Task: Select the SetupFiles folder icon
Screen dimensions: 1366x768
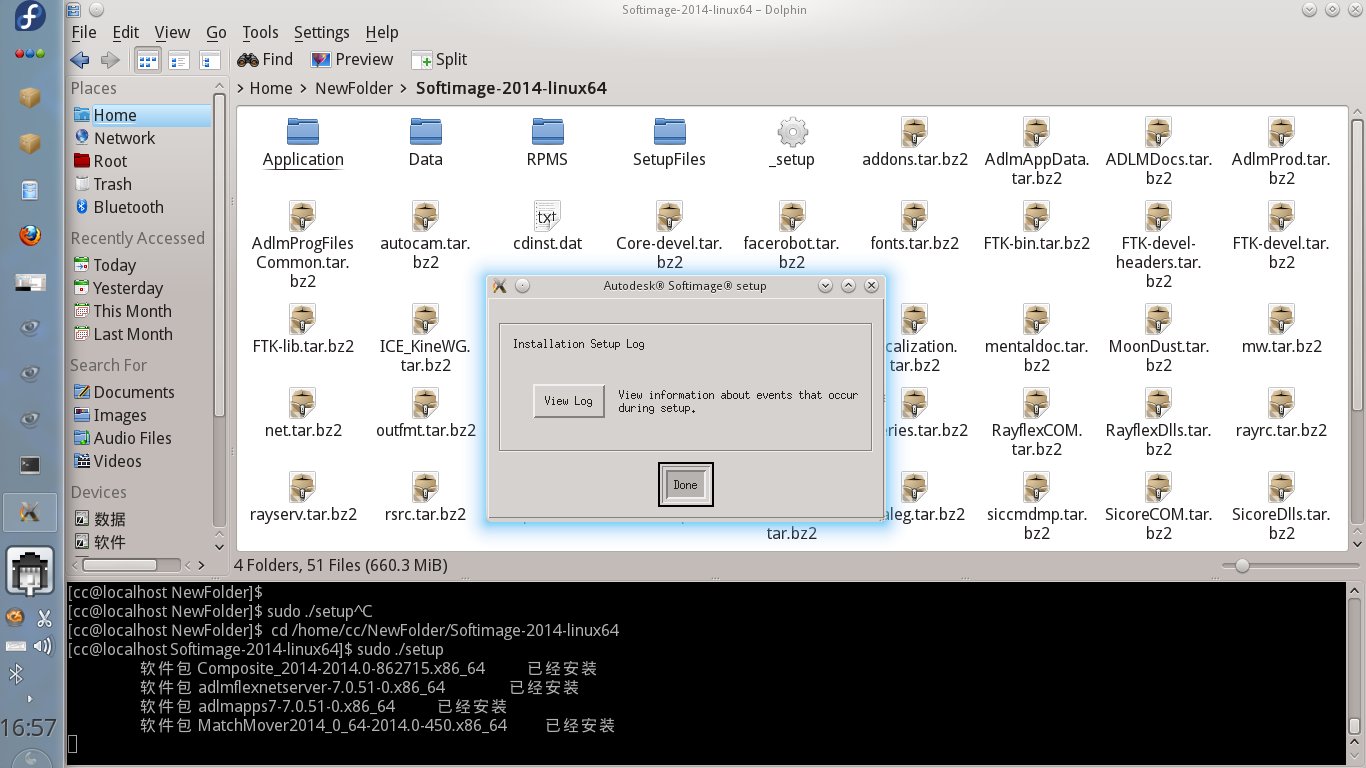Action: click(x=669, y=132)
